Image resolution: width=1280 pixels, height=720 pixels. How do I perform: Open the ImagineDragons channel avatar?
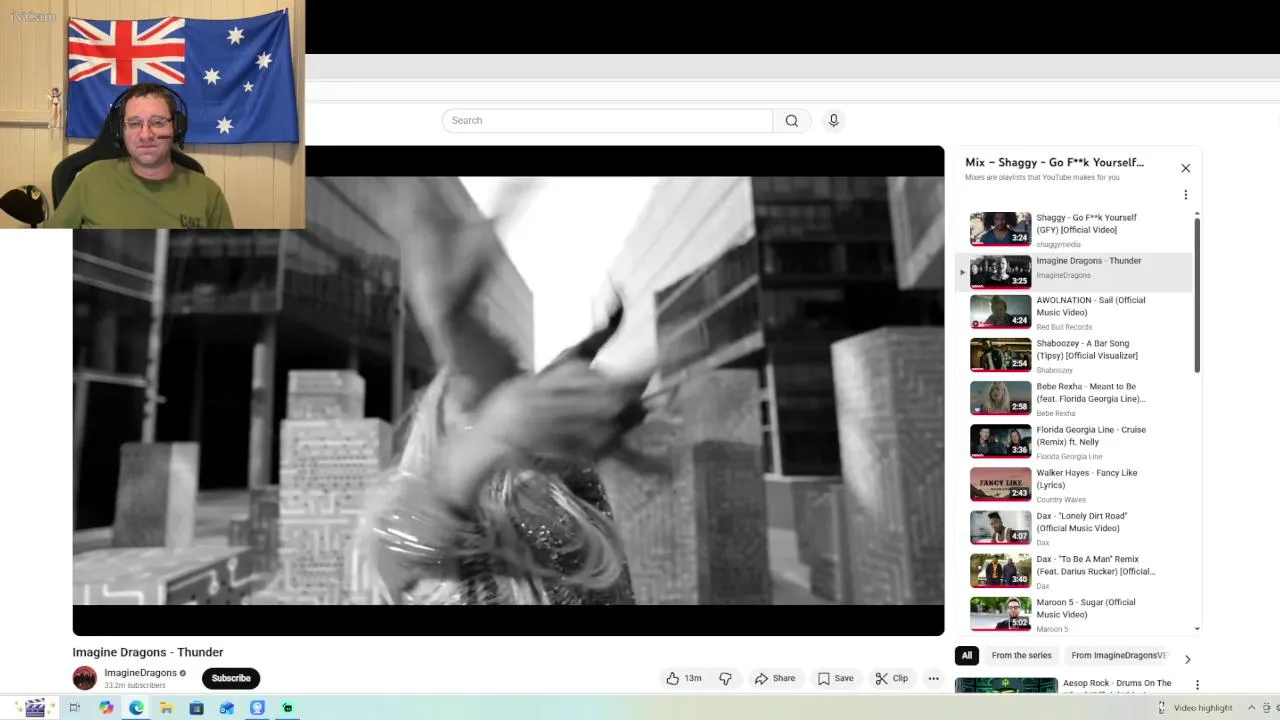click(85, 678)
